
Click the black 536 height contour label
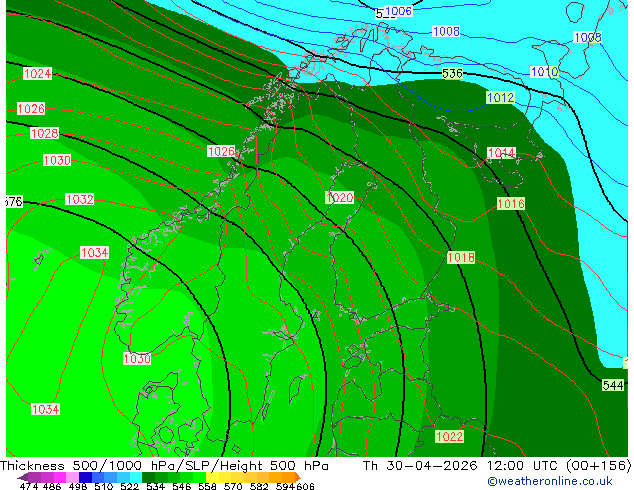click(x=452, y=74)
